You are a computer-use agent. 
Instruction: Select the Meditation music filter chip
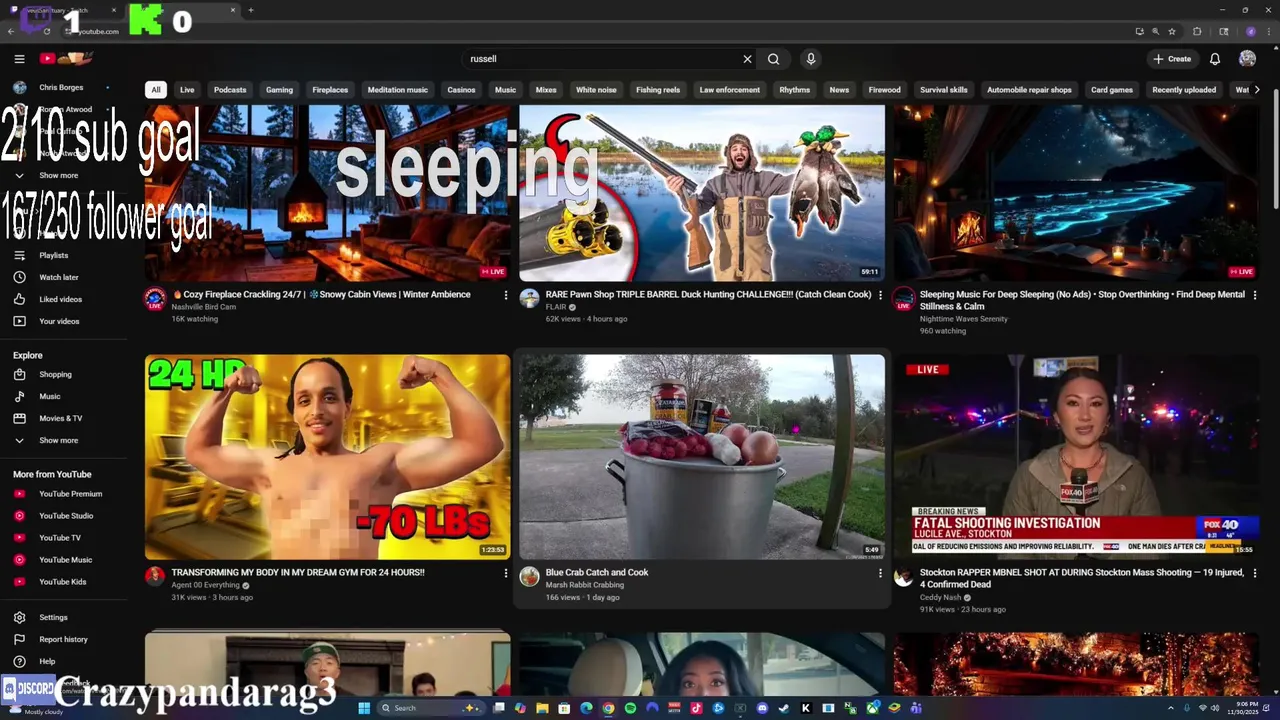(x=397, y=90)
